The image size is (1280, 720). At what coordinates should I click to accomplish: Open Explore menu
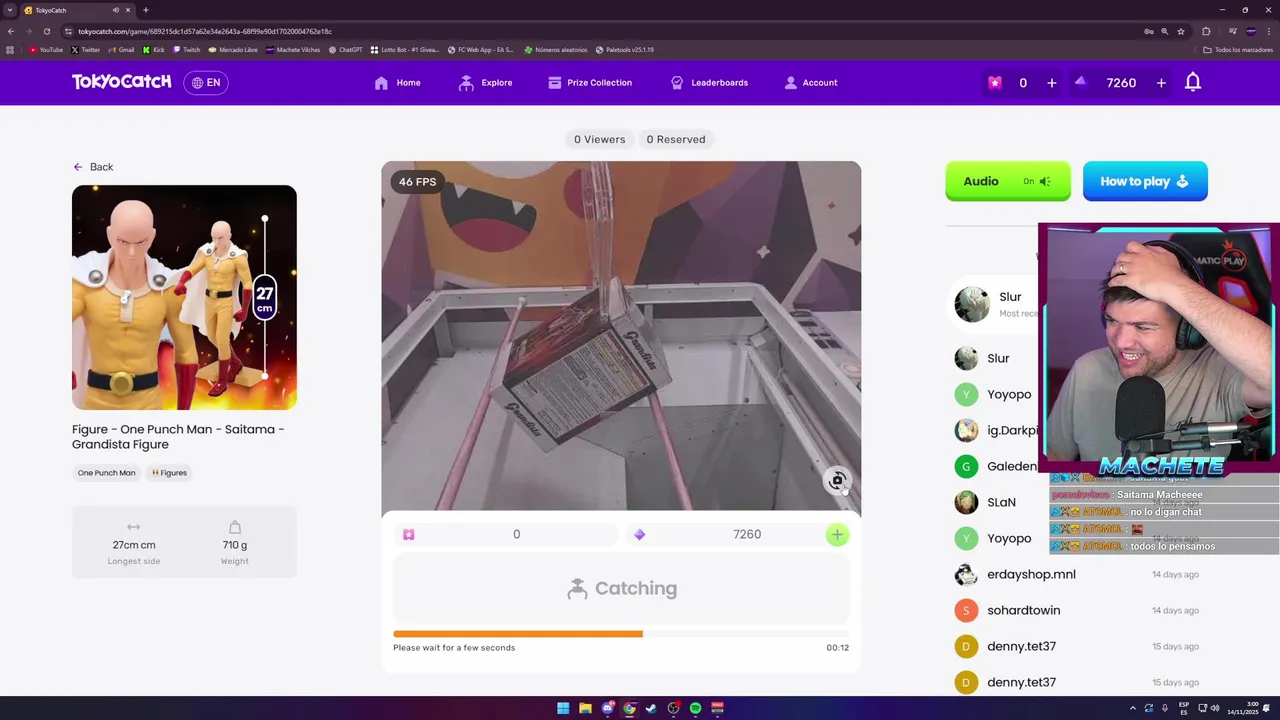pyautogui.click(x=485, y=83)
